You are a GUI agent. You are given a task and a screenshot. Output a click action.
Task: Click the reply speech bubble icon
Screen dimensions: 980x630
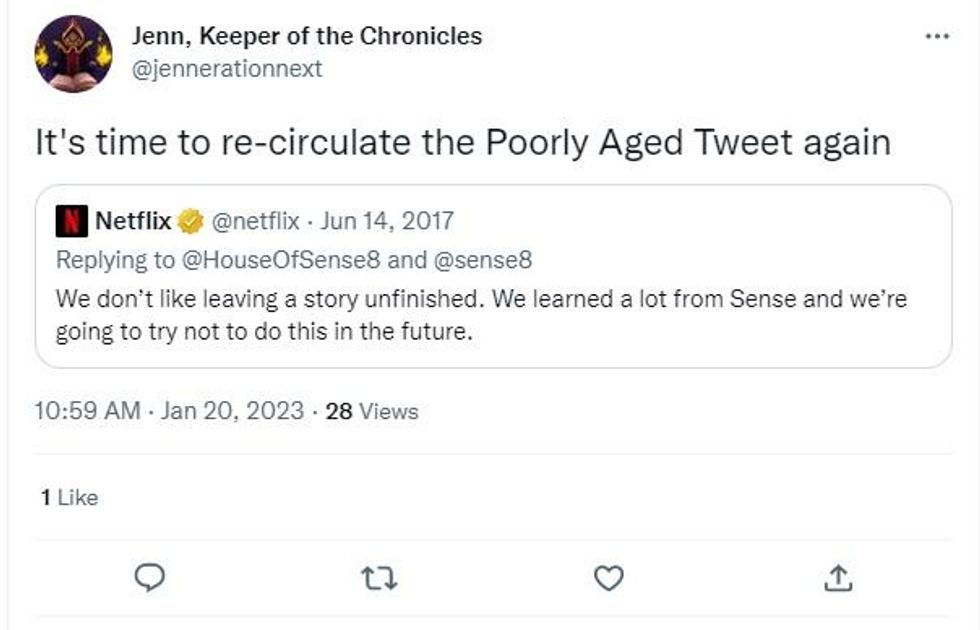click(148, 577)
